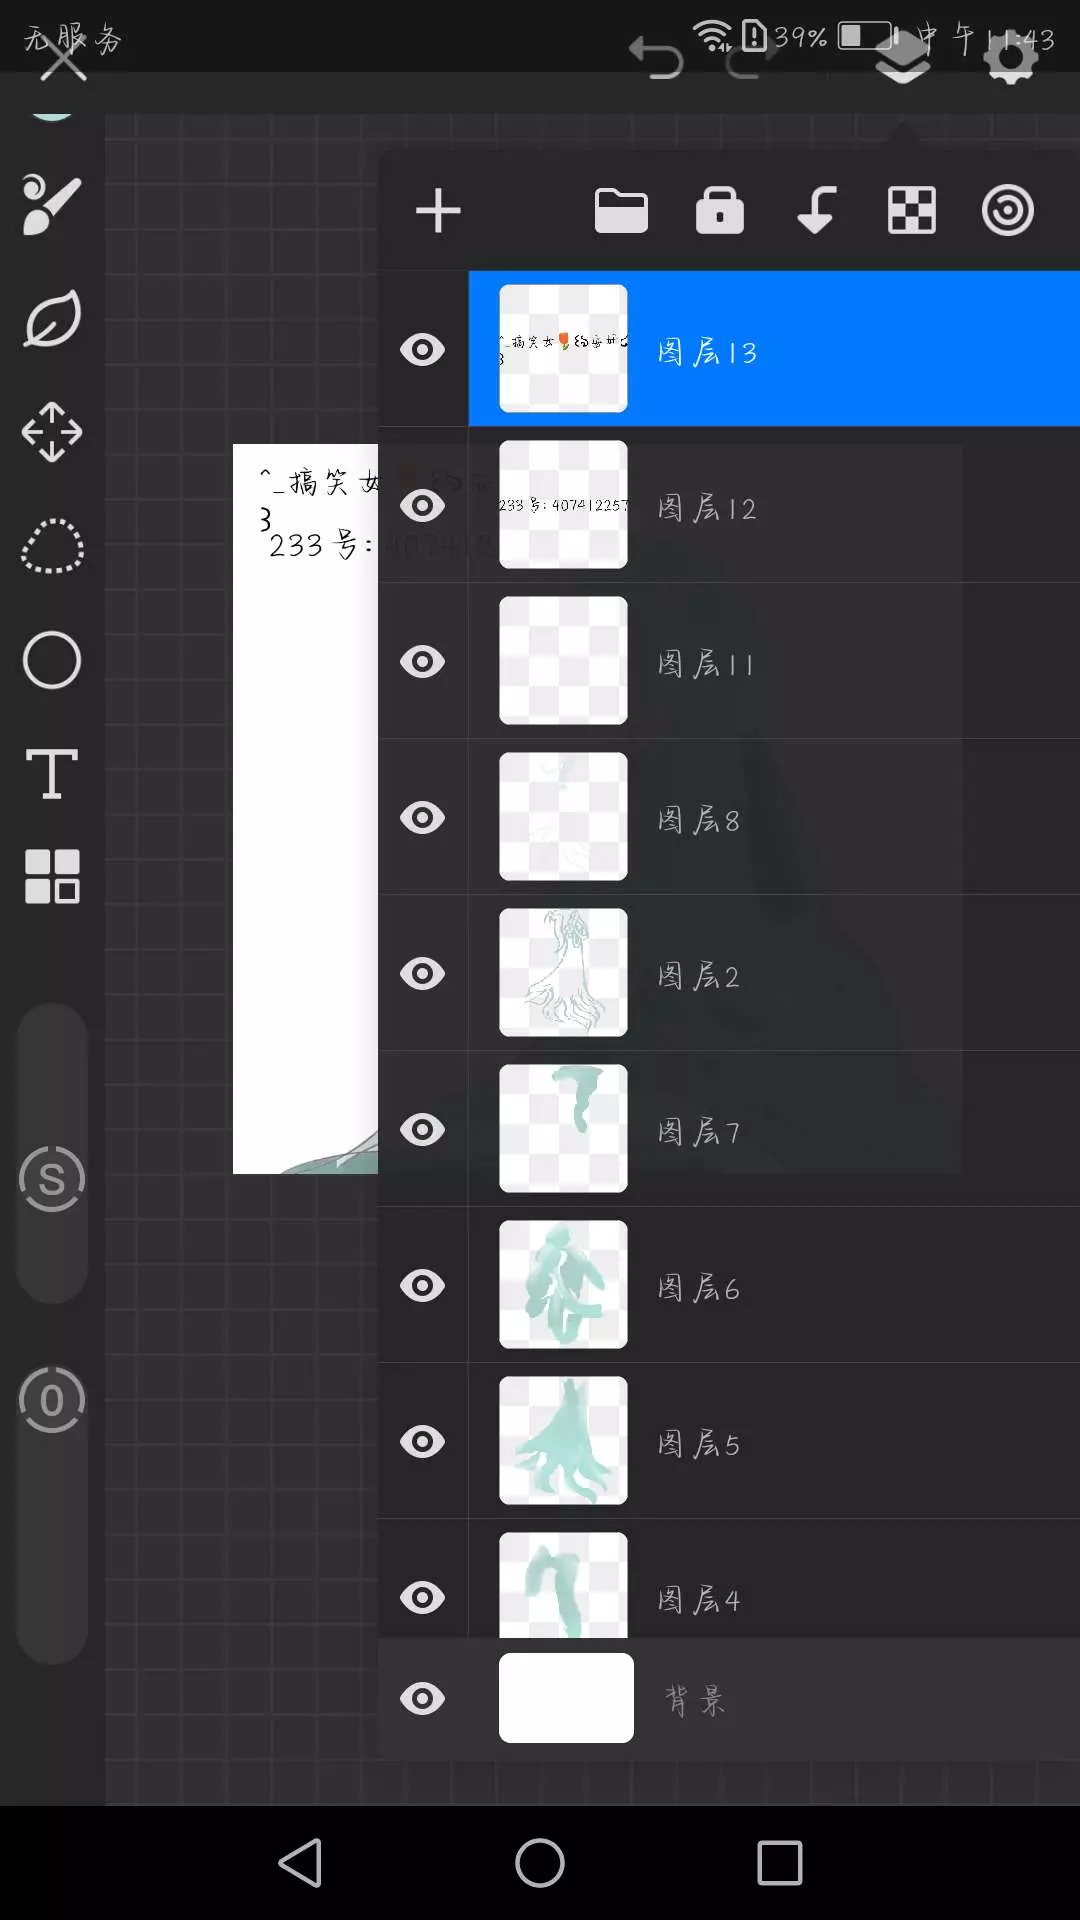The image size is (1080, 1920).
Task: Tap the Android back navigation button
Action: (300, 1863)
